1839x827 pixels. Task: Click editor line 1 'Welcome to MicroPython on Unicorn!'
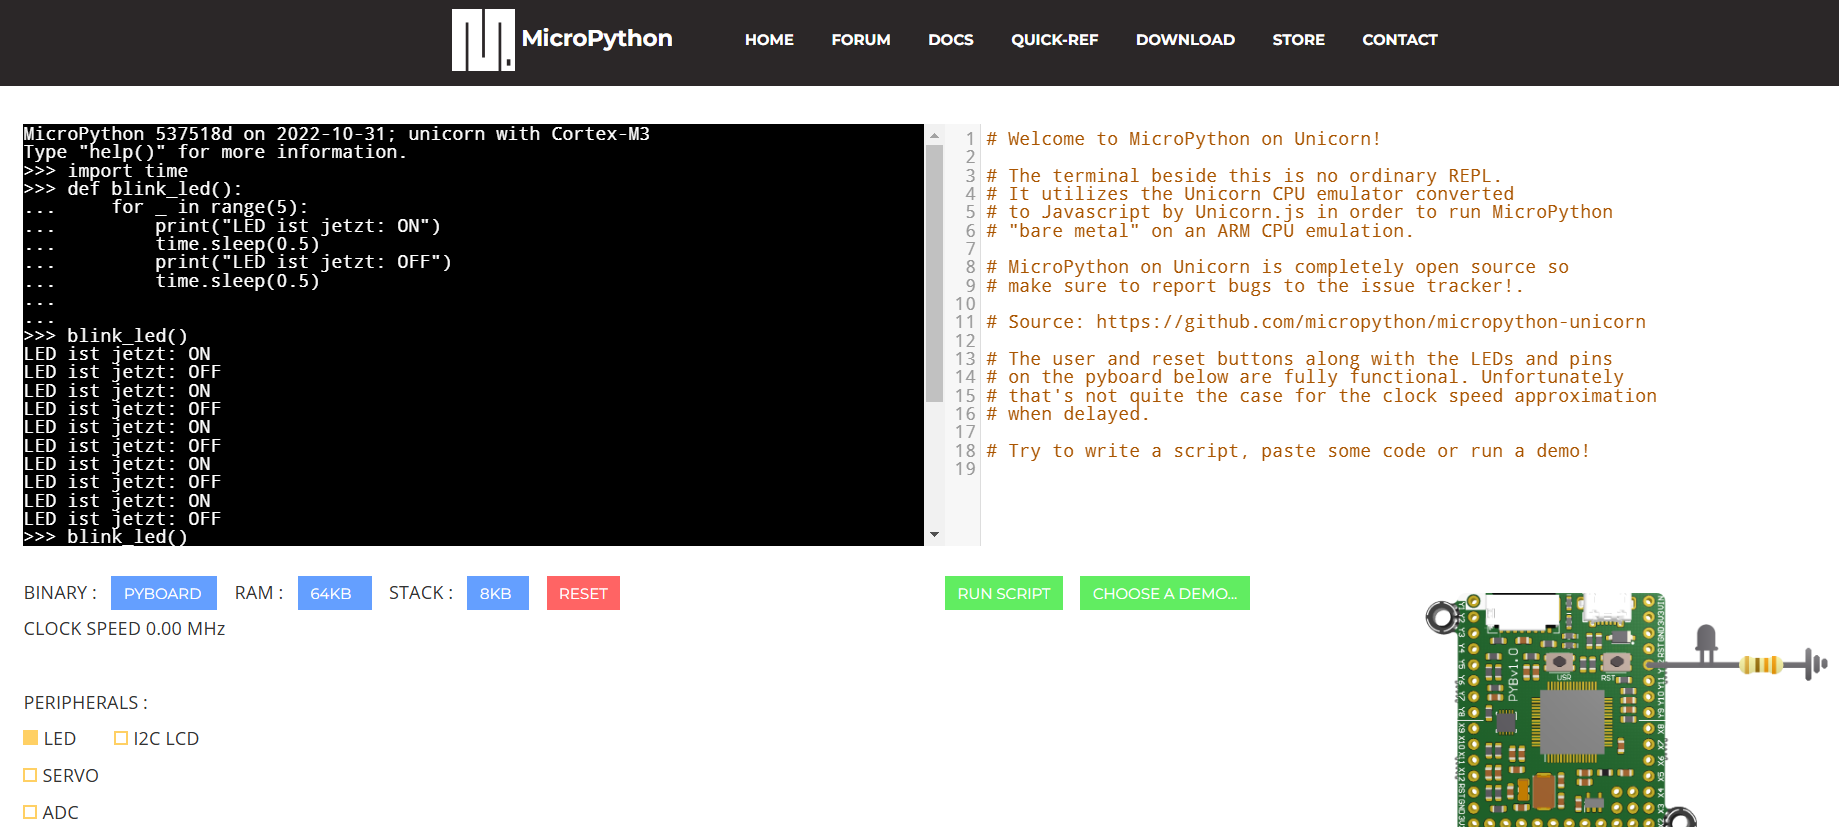pyautogui.click(x=1184, y=139)
